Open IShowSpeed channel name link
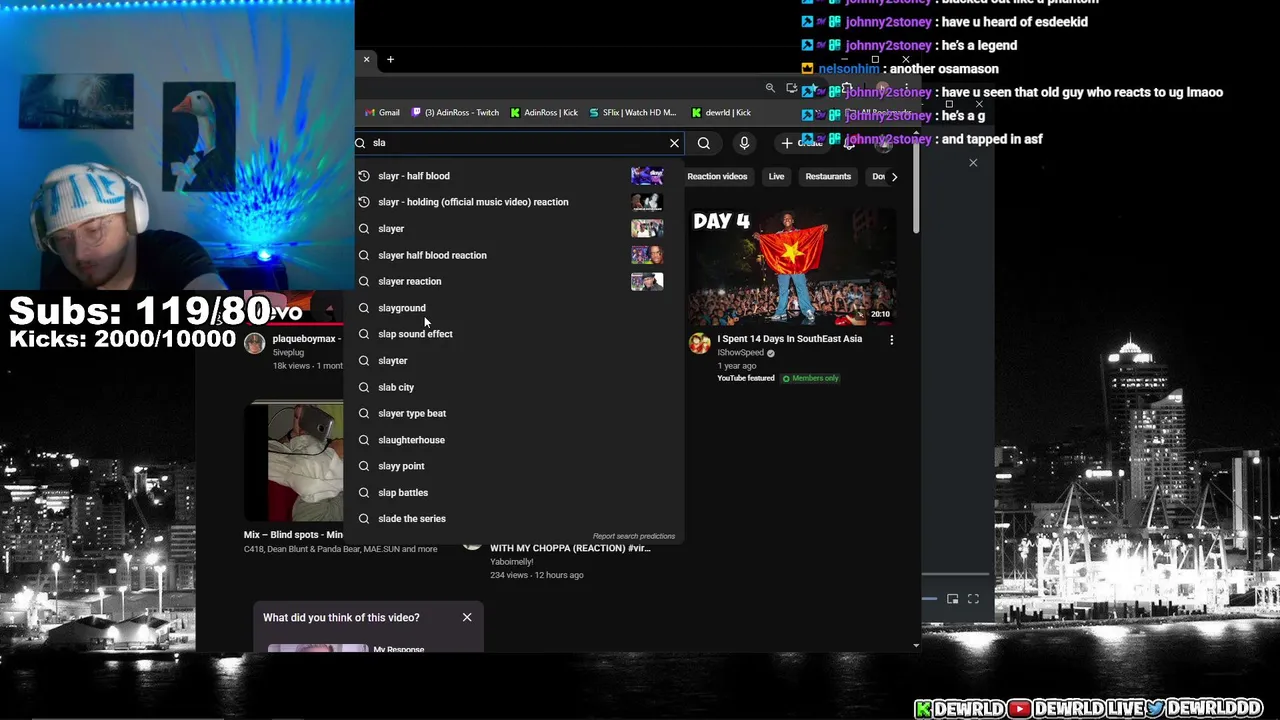 pos(740,353)
